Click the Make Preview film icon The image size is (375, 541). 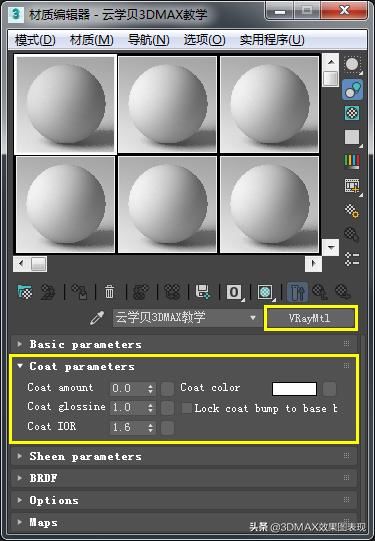tap(352, 185)
